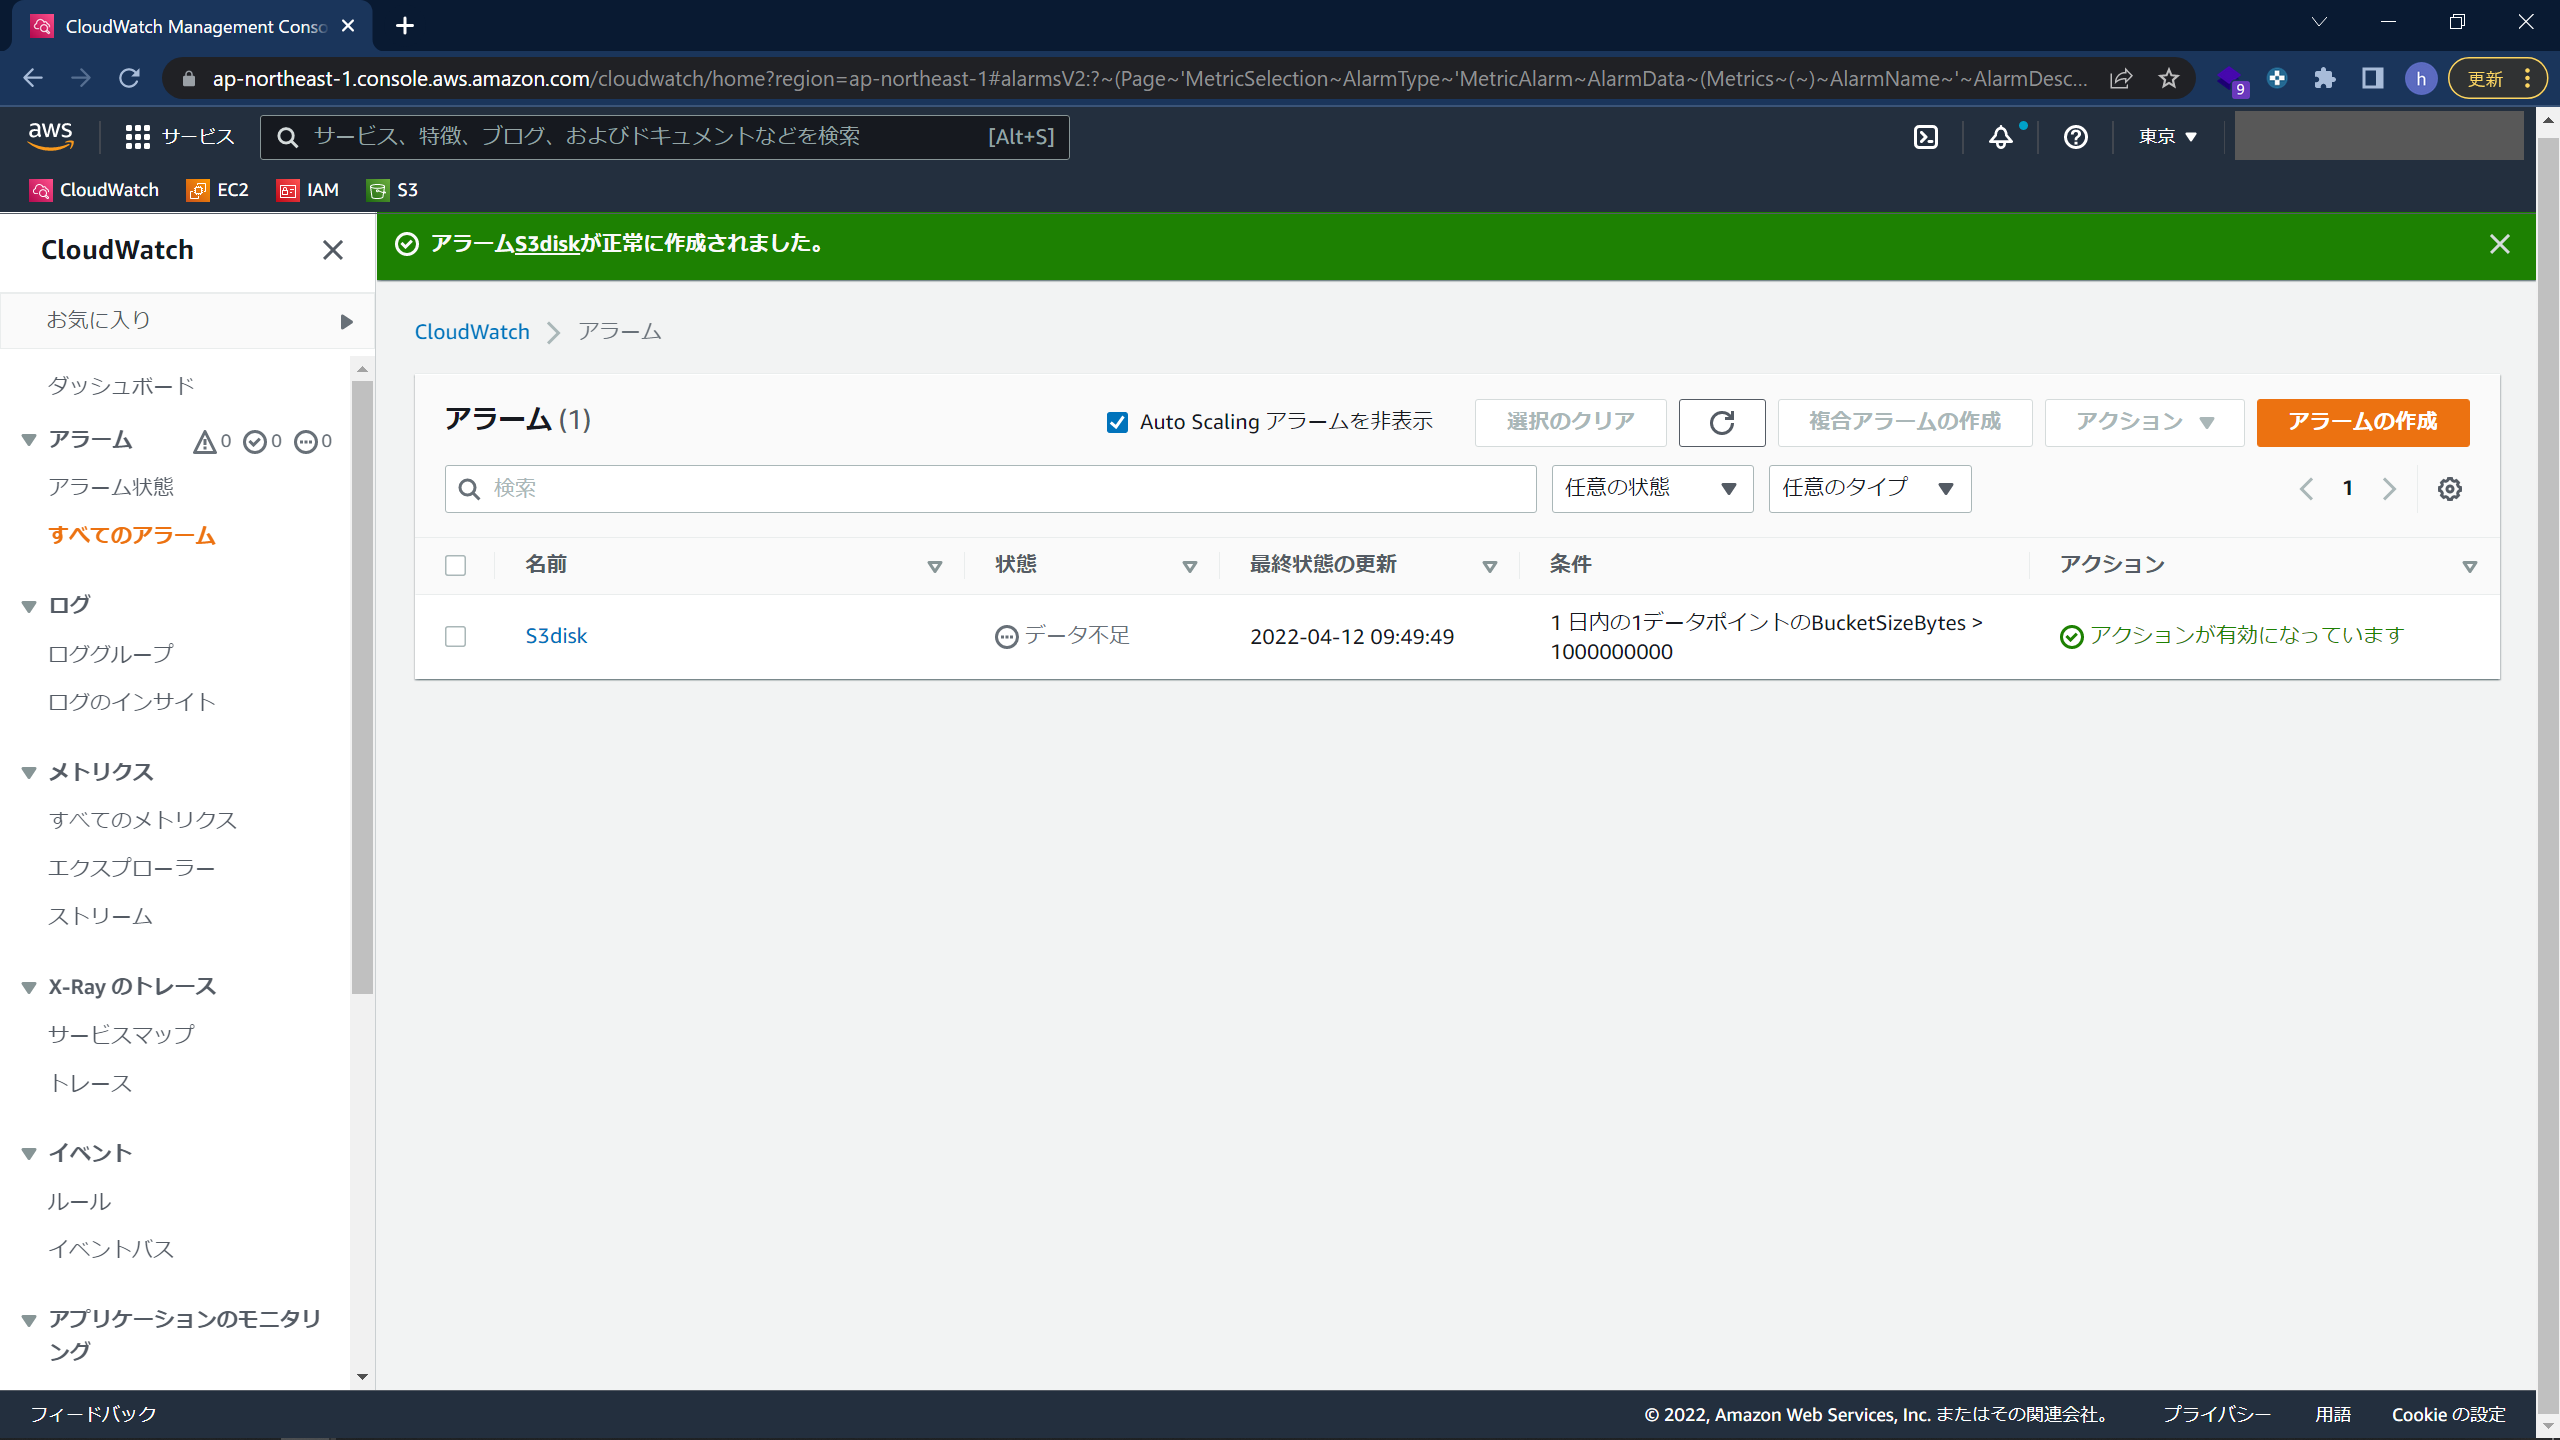2560x1440 pixels.
Task: Open the browser extensions puzzle icon
Action: (x=2325, y=78)
